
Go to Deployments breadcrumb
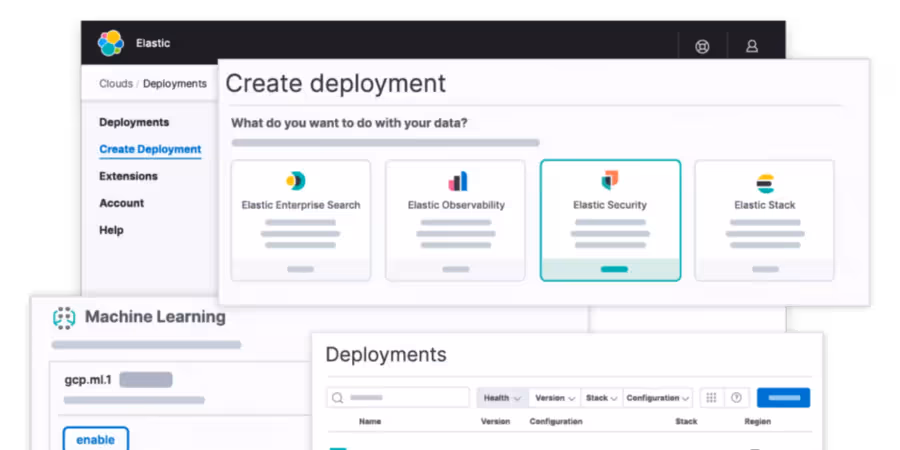174,84
